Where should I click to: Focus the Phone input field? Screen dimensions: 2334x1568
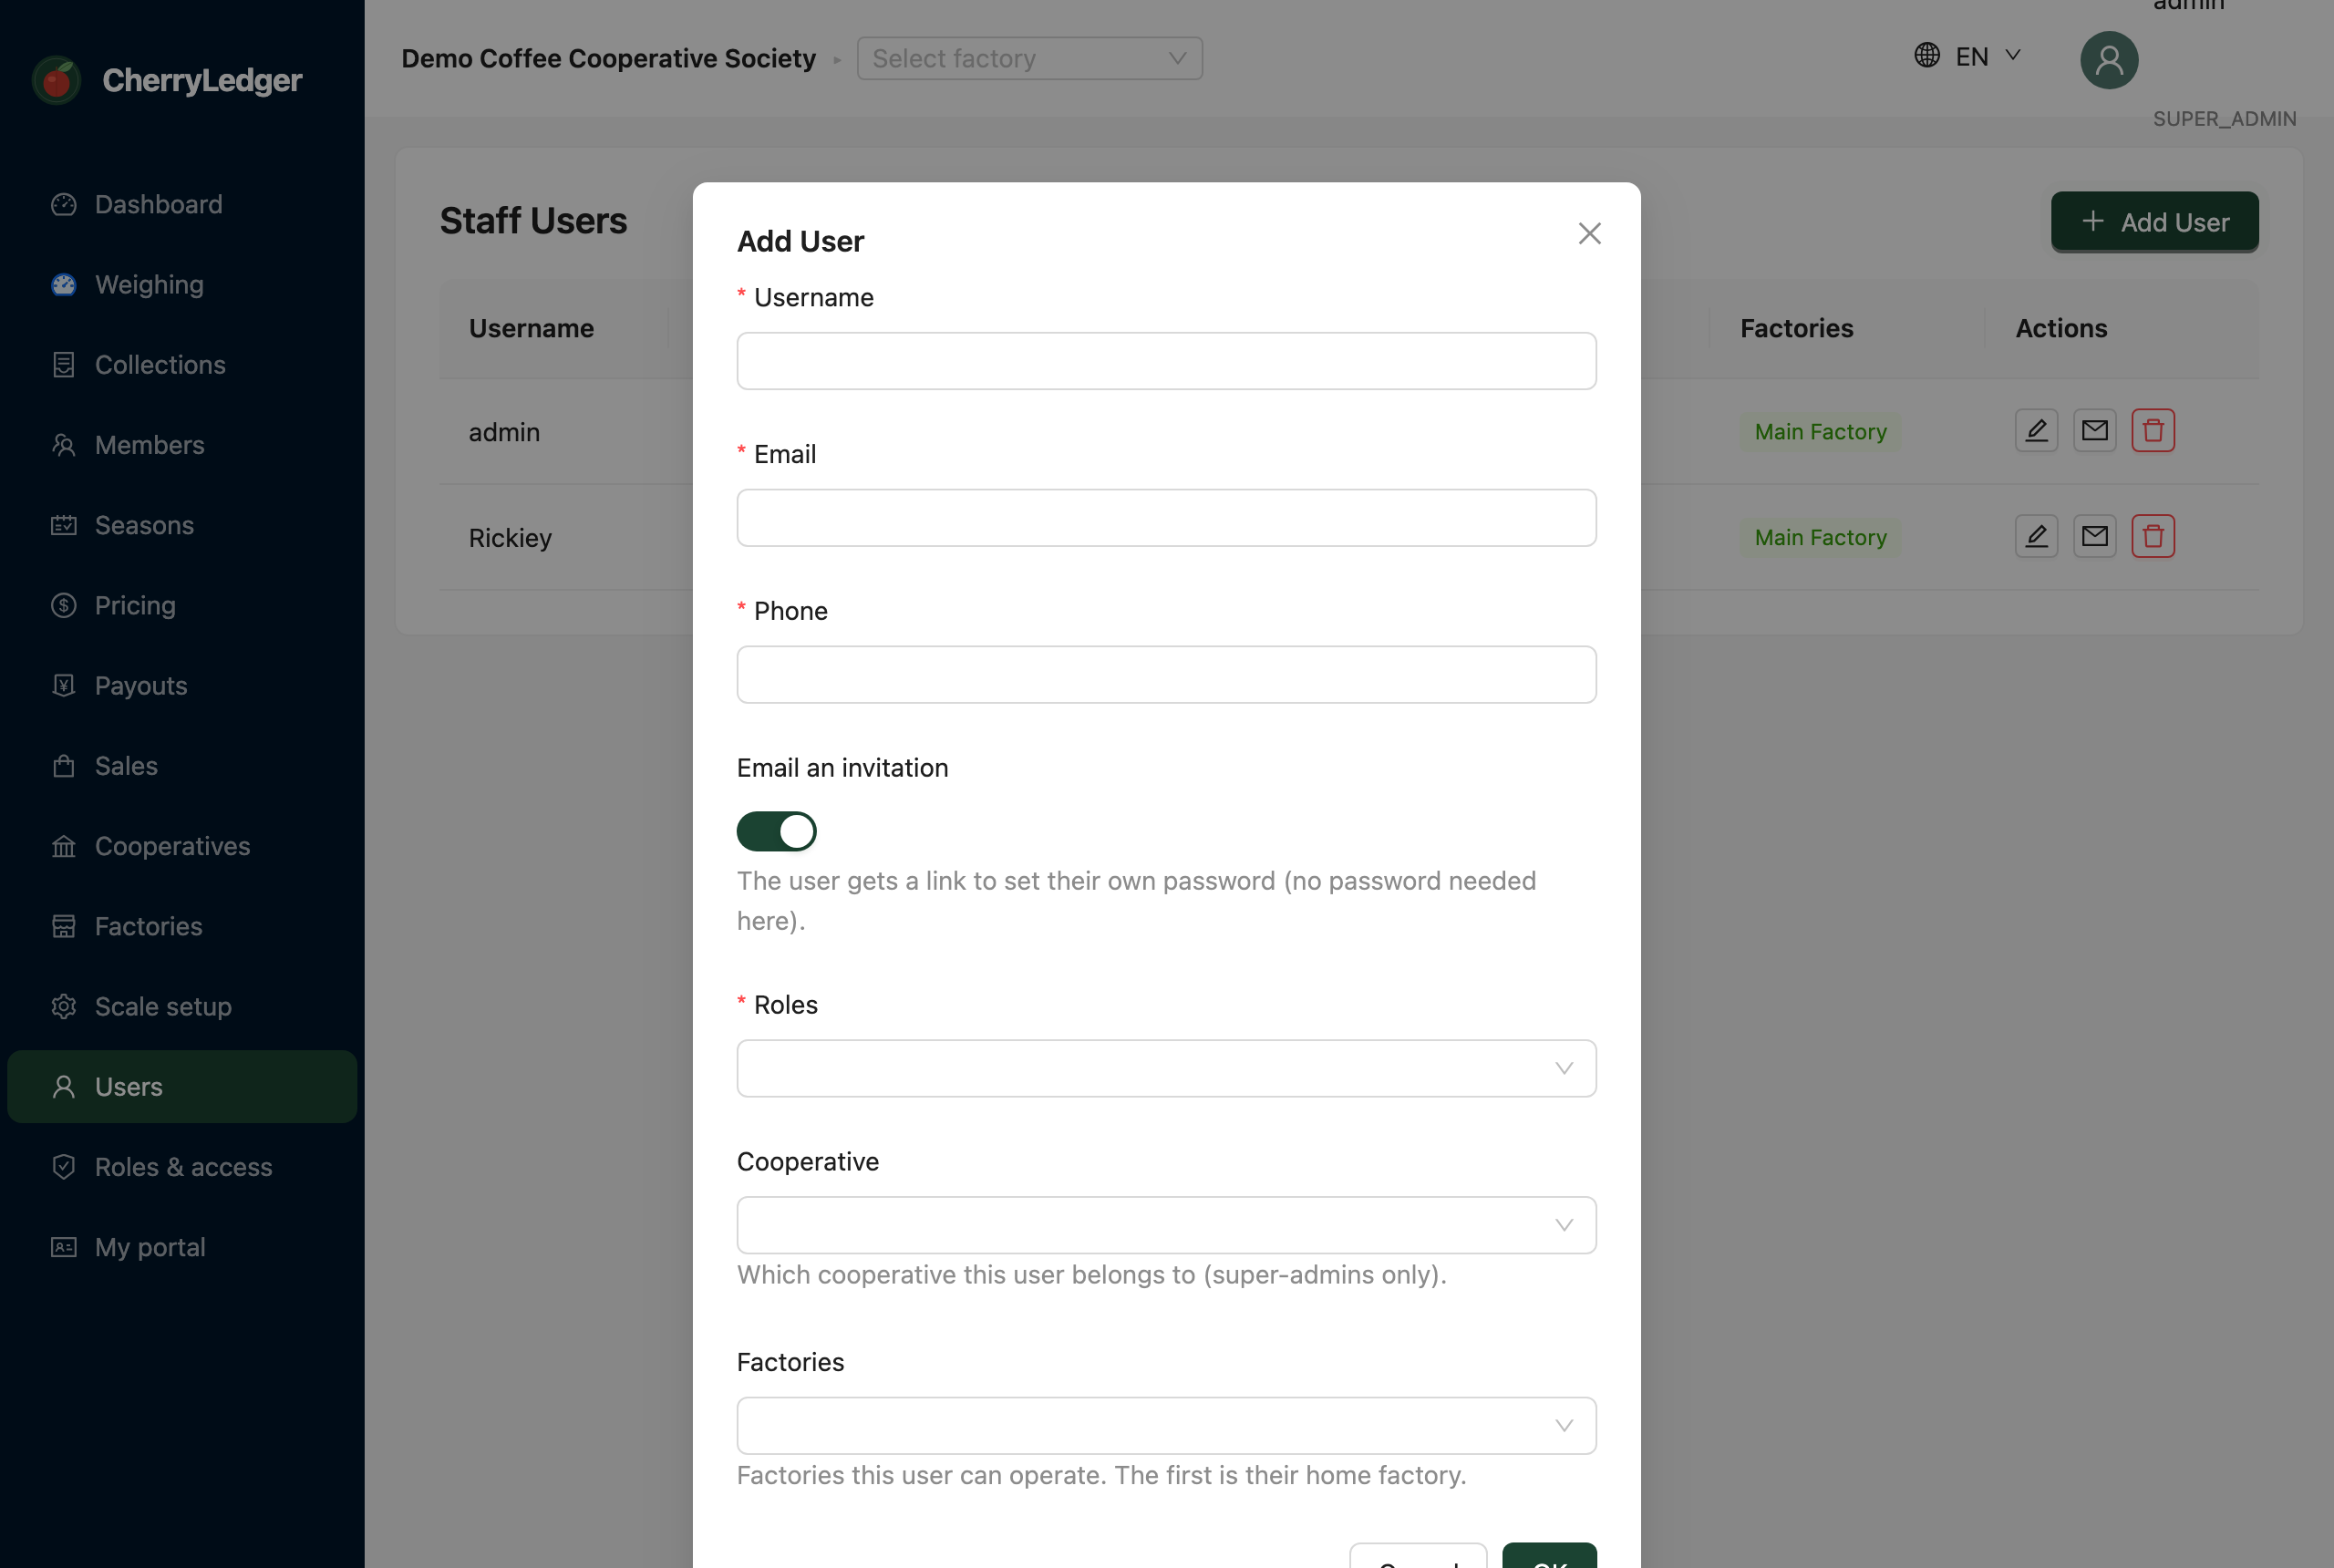pos(1166,674)
